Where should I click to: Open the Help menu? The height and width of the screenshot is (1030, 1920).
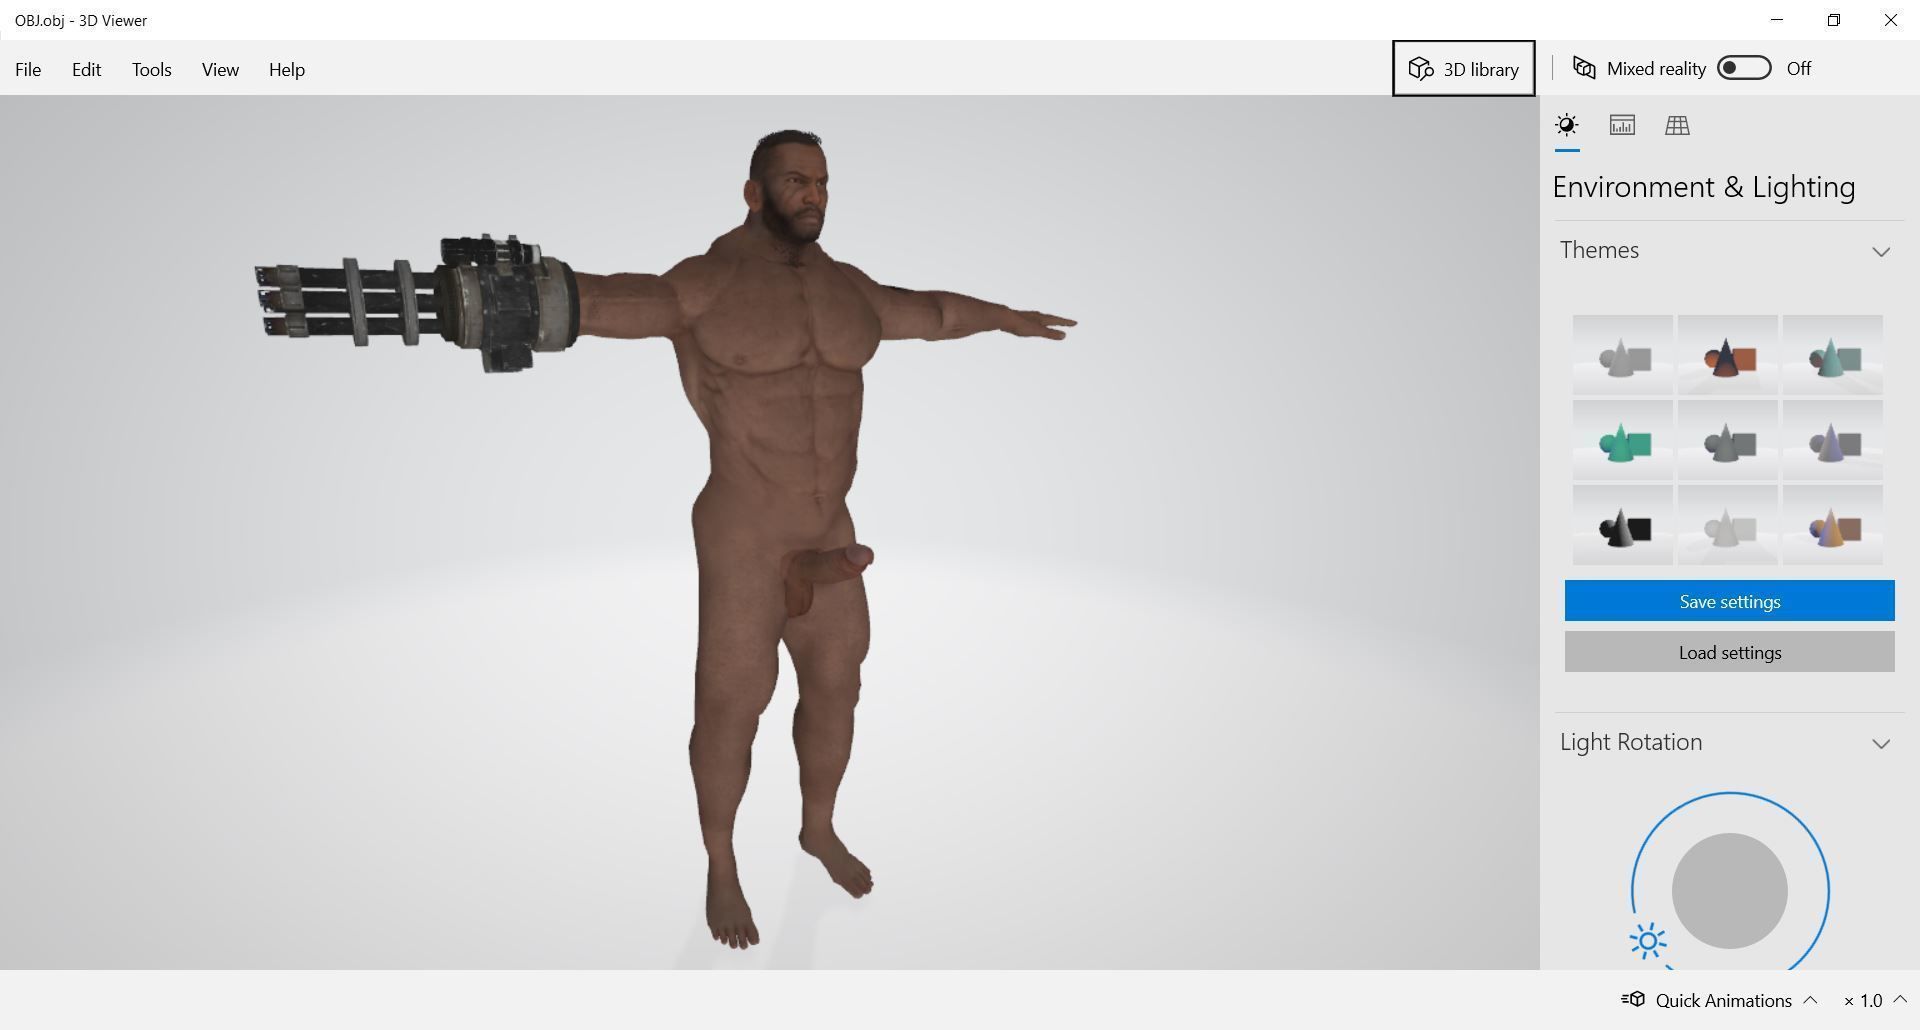click(286, 69)
